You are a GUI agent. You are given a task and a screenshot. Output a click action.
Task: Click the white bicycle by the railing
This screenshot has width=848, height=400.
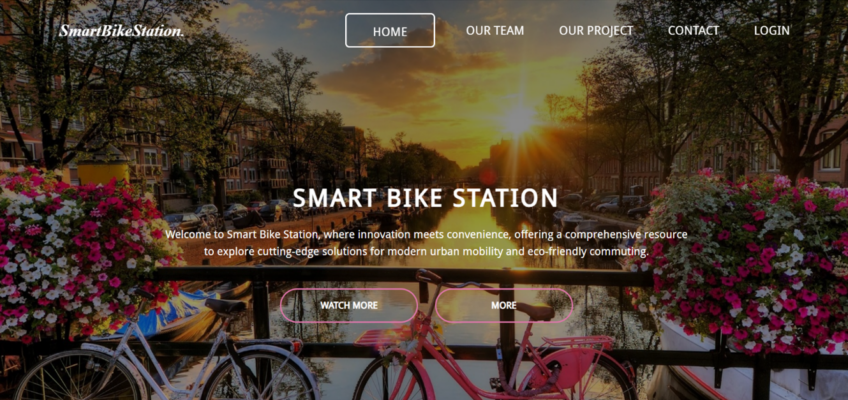click(x=168, y=351)
